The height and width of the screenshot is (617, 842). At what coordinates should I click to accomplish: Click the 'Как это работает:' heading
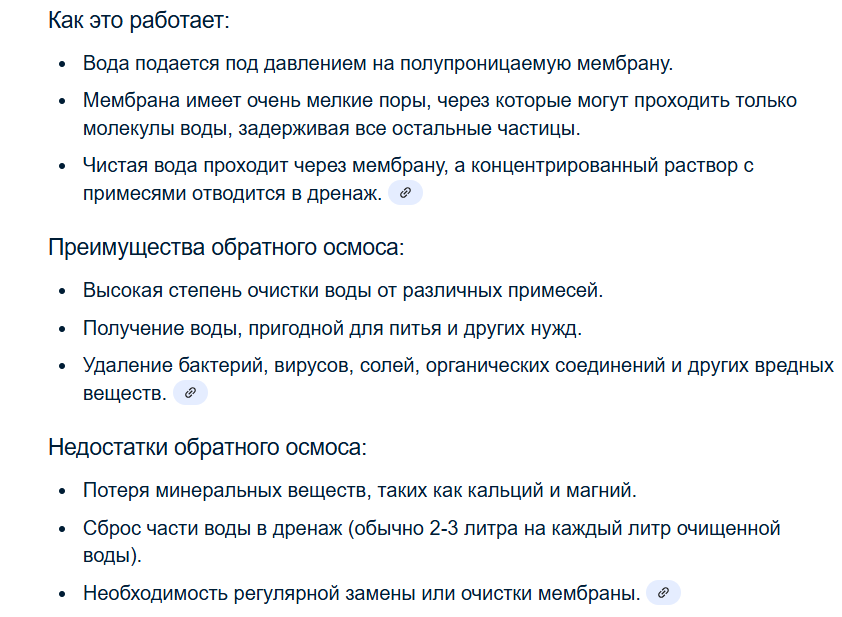(139, 20)
